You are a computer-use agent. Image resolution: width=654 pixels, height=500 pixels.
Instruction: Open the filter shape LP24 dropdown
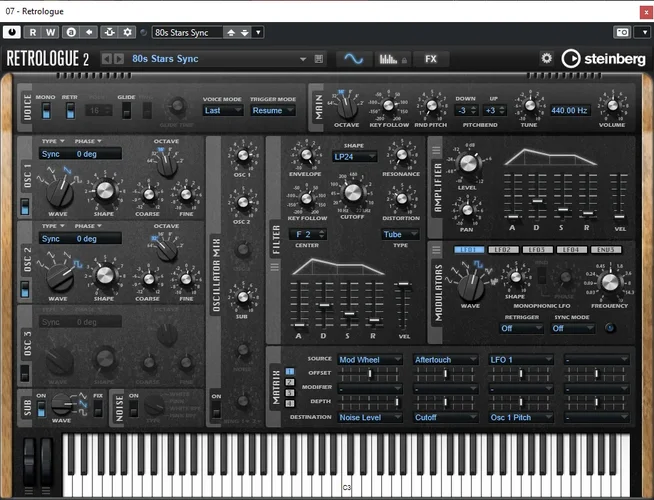click(357, 156)
